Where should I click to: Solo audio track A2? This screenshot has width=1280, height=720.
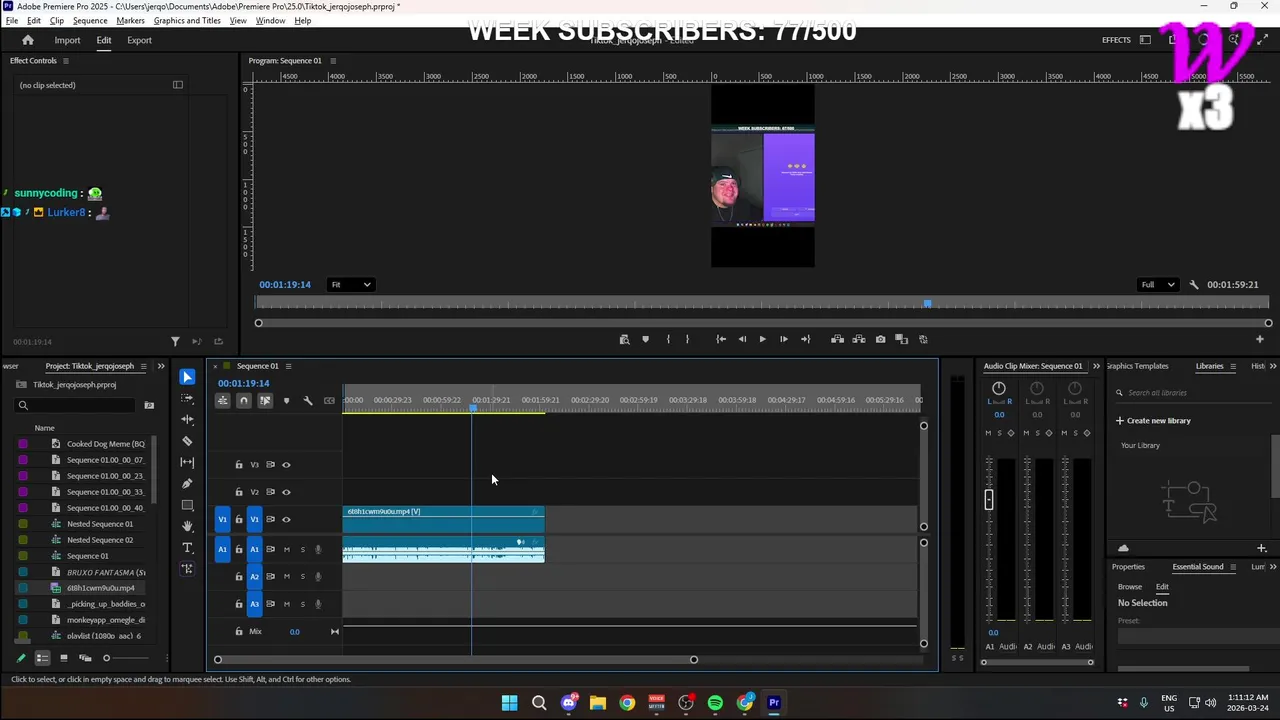click(303, 577)
